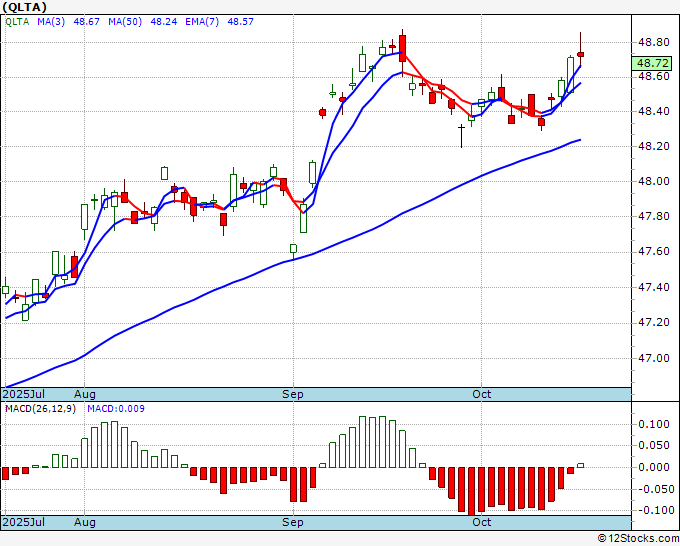The image size is (680, 546).
Task: Click the 48.67 MA(3) value text
Action: click(x=86, y=22)
